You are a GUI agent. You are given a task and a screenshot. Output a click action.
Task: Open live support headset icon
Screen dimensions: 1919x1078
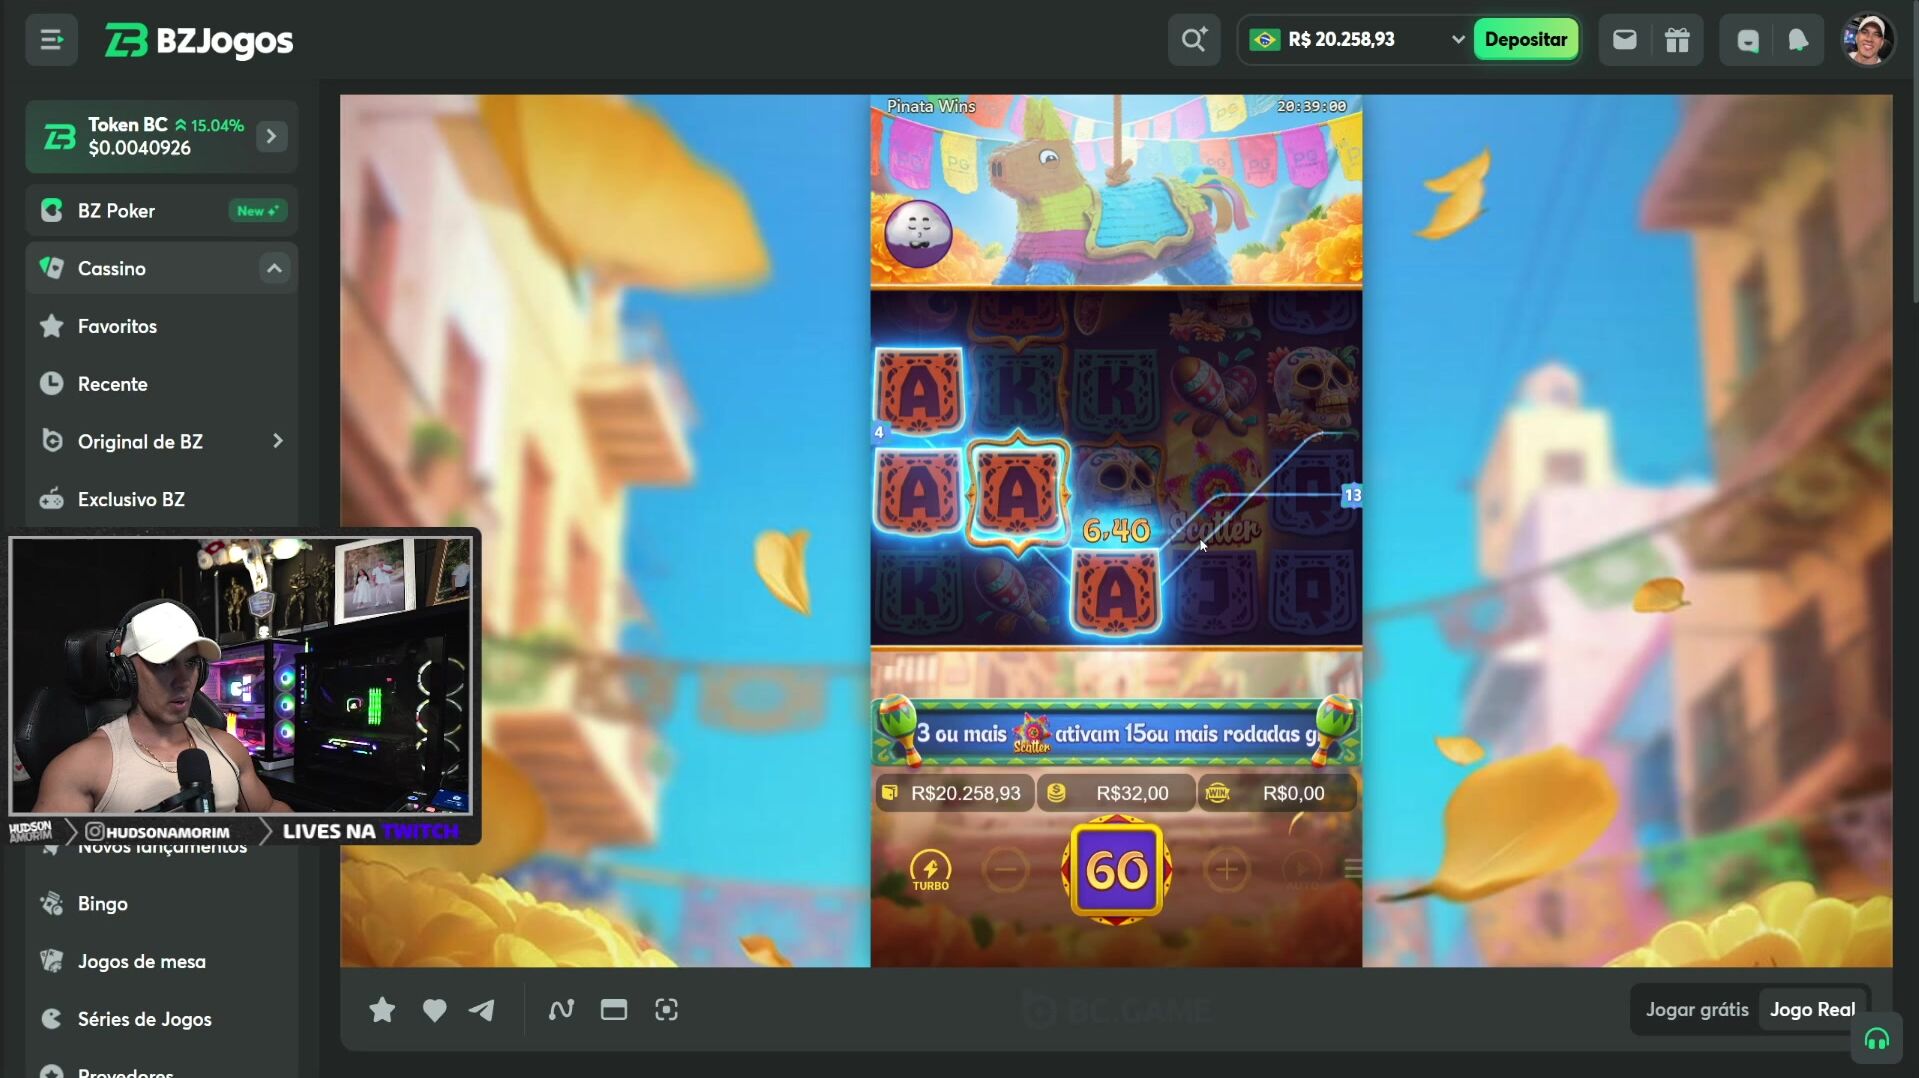click(x=1876, y=1040)
